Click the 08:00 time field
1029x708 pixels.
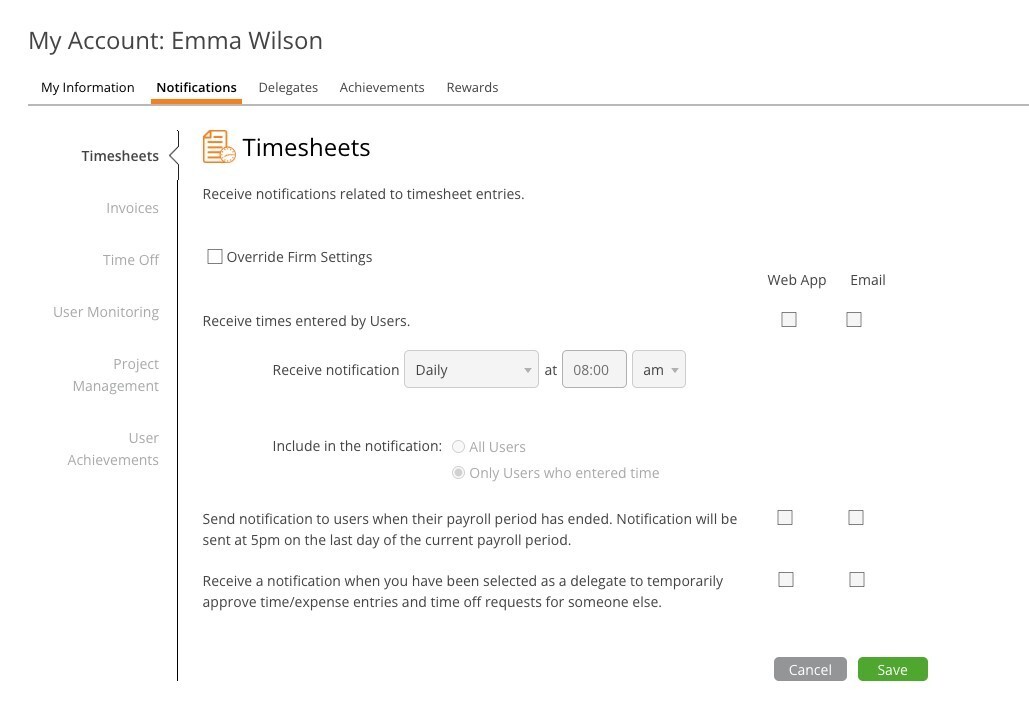(x=594, y=369)
